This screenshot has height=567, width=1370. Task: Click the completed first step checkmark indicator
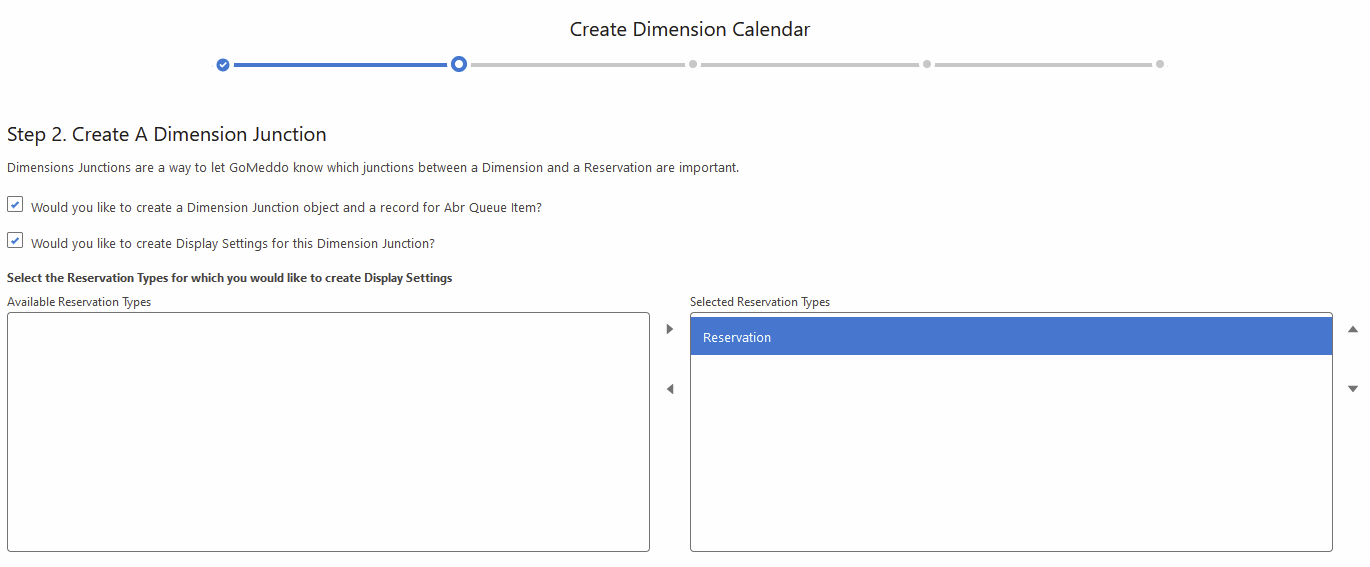[x=223, y=65]
